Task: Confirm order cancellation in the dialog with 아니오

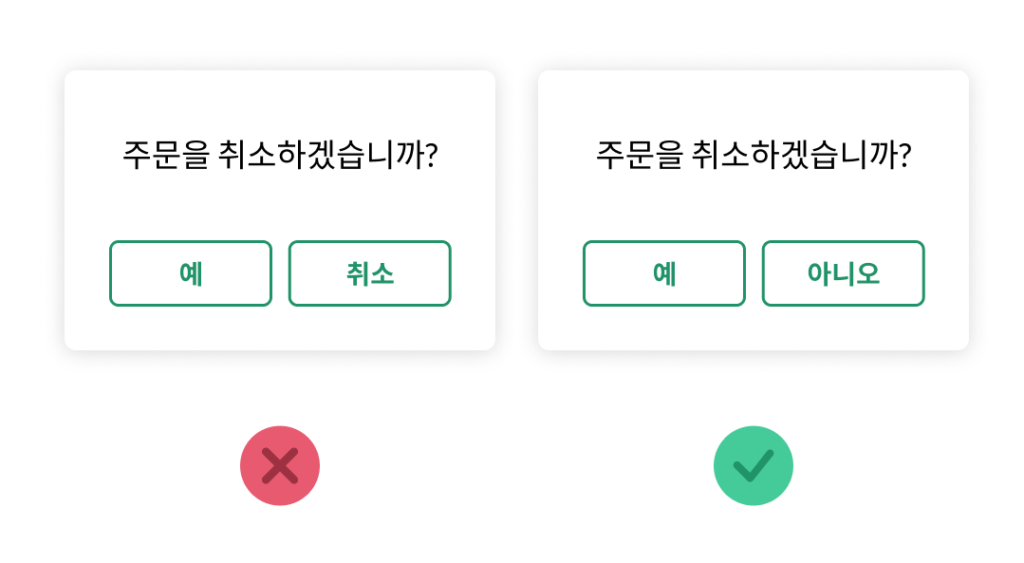Action: coord(664,273)
